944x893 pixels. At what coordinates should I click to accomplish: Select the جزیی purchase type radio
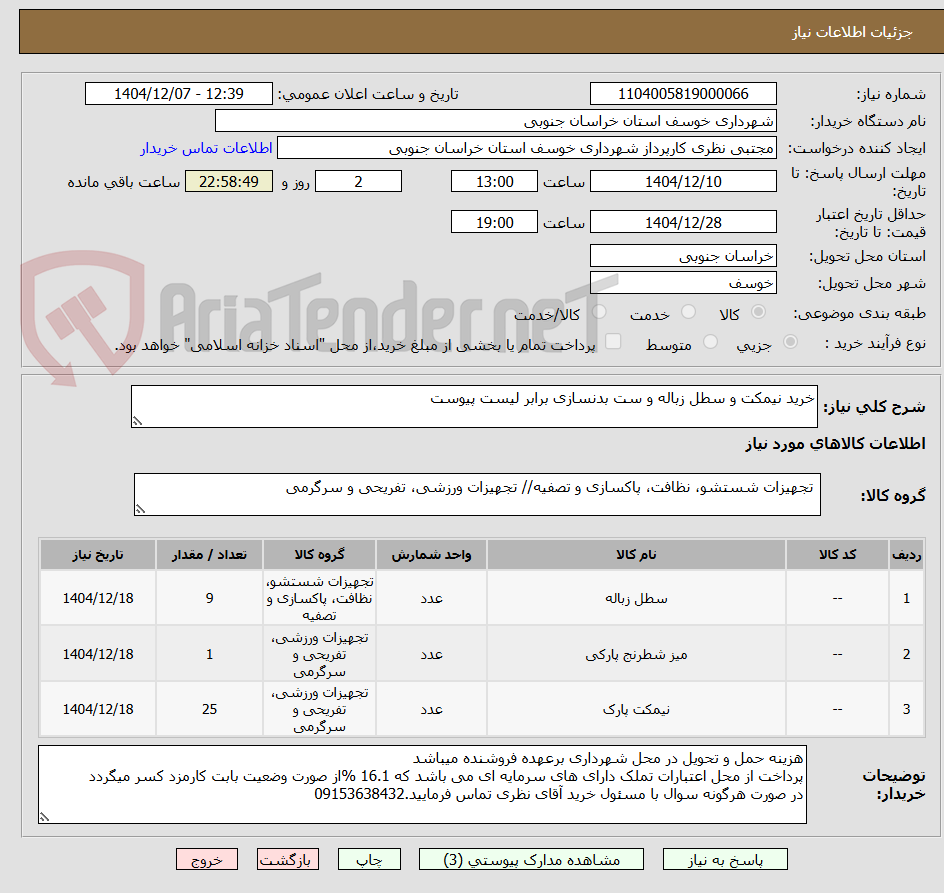tap(790, 342)
